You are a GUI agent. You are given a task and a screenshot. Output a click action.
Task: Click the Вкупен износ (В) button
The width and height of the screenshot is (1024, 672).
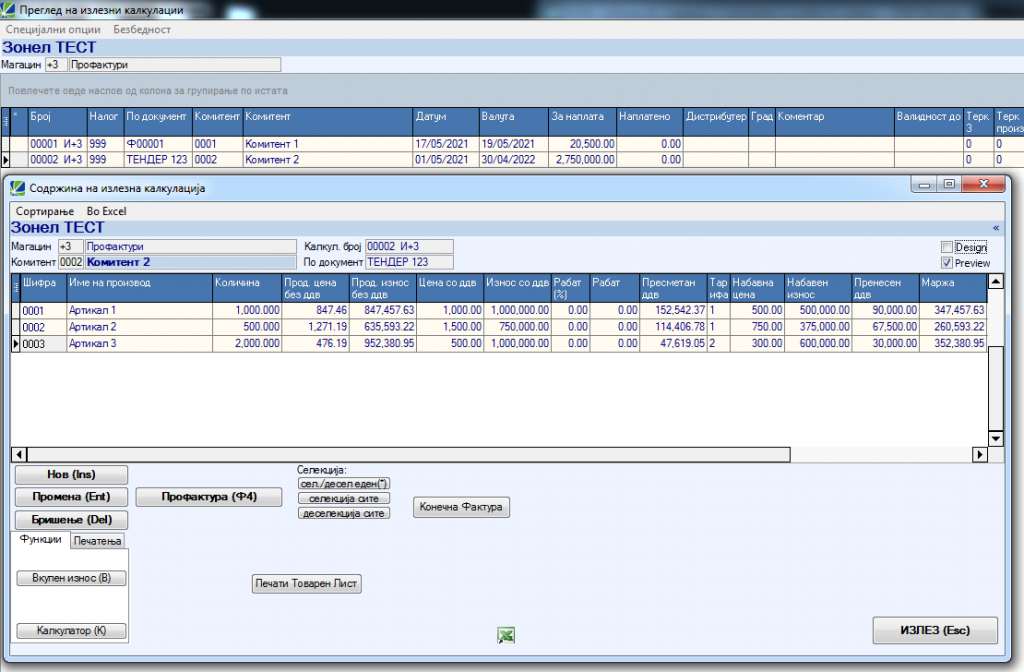(71, 578)
